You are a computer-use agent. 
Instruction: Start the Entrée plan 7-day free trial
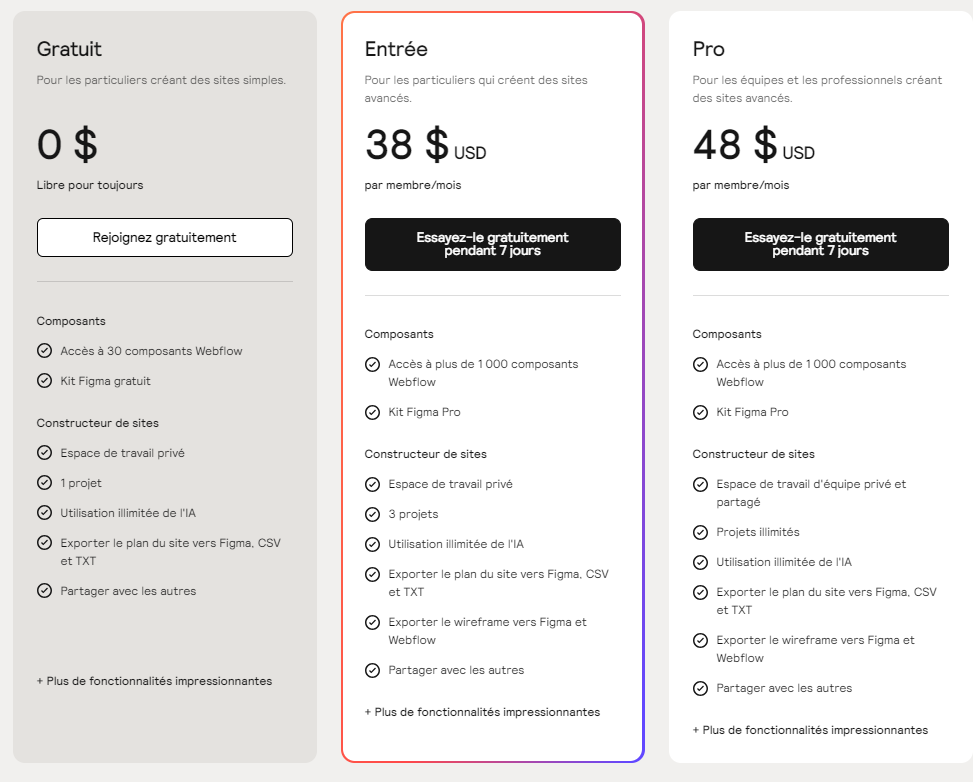tap(493, 245)
